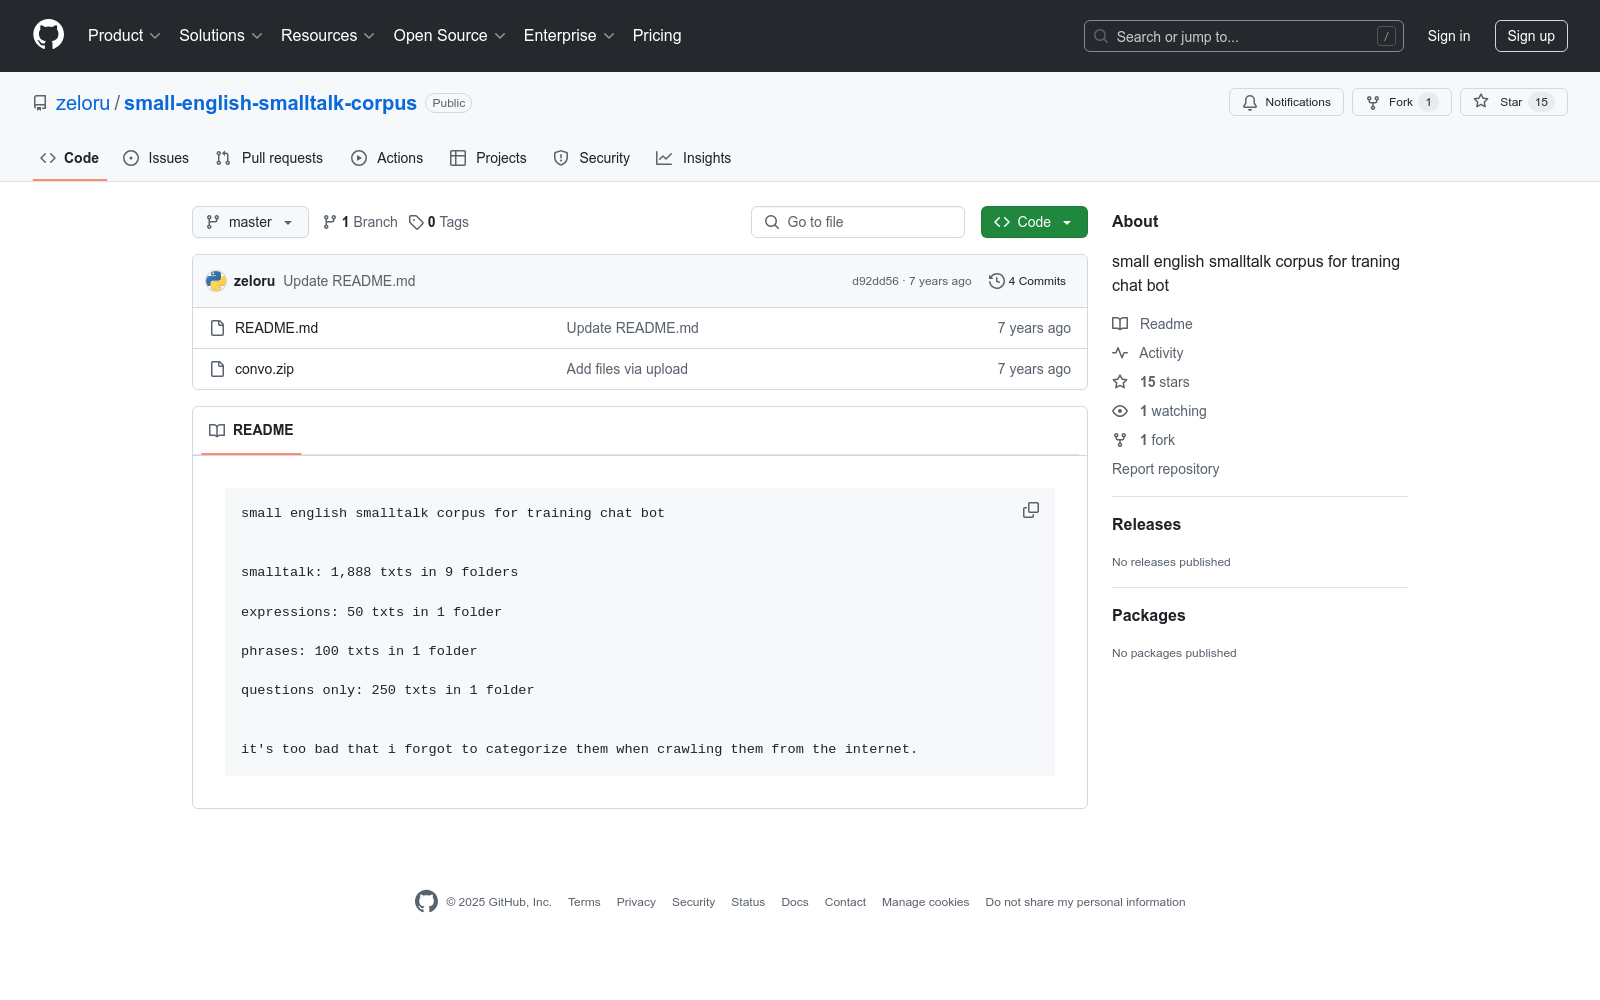Click the README.md file icon
1600x1000 pixels.
217,328
